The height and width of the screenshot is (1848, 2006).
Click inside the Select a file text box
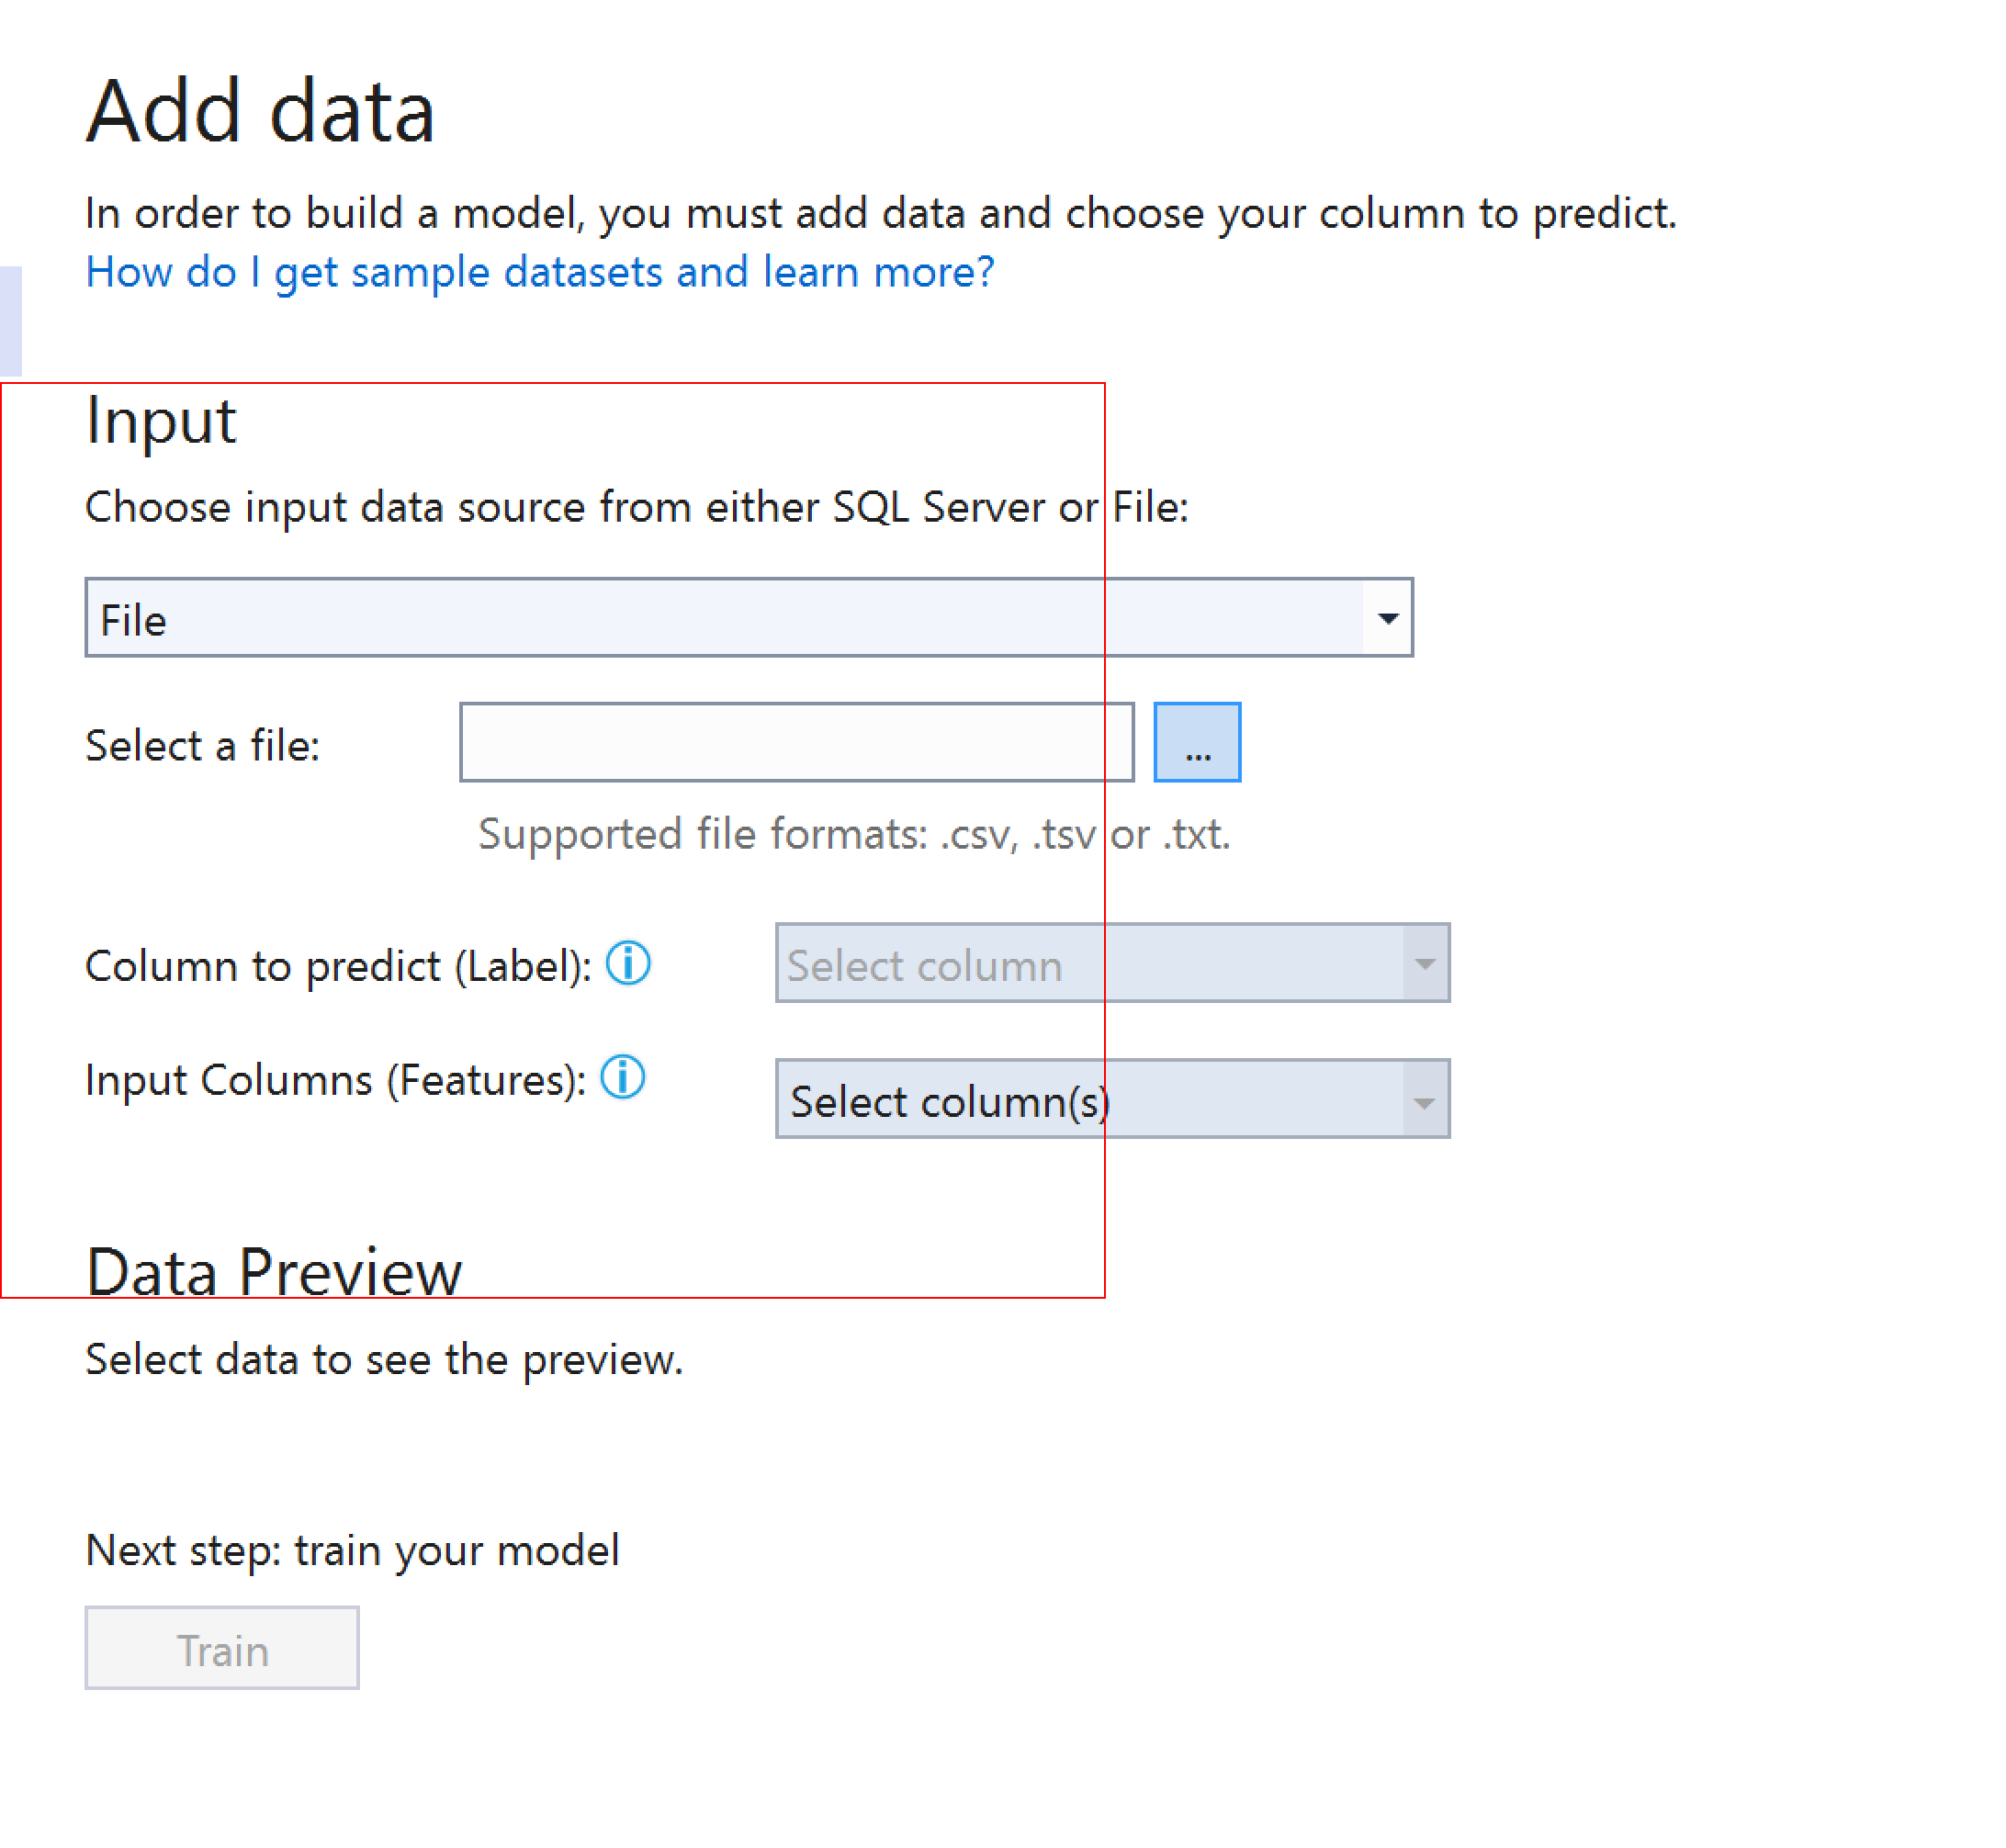coord(795,741)
